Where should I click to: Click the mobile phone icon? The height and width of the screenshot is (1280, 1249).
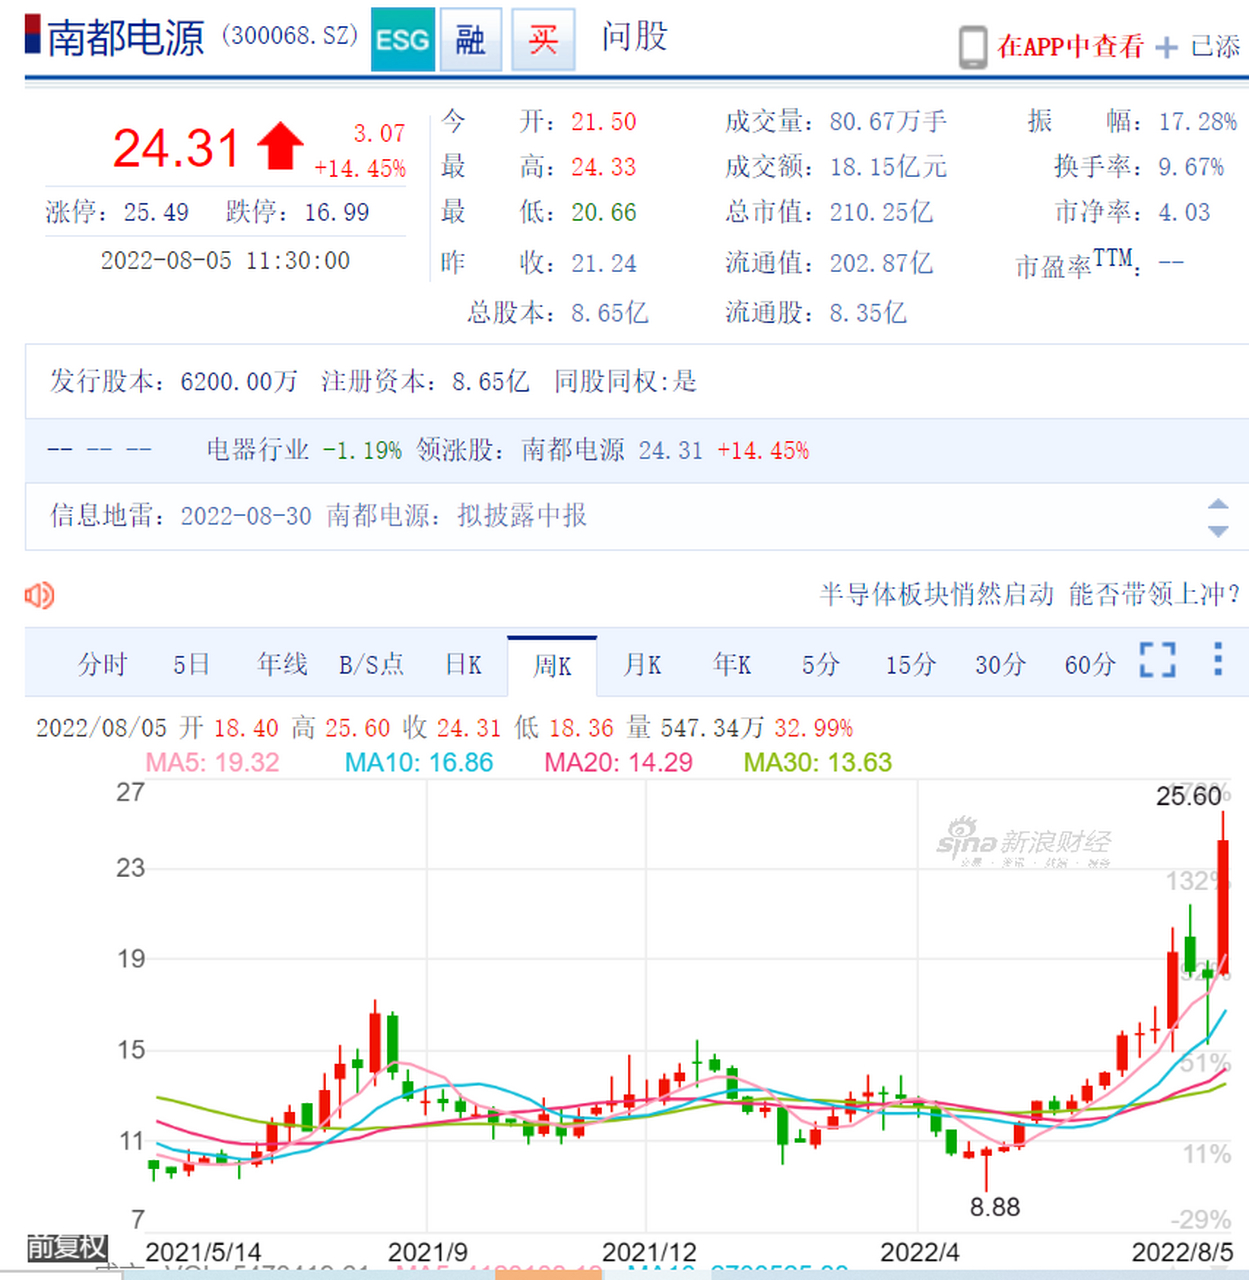(972, 47)
